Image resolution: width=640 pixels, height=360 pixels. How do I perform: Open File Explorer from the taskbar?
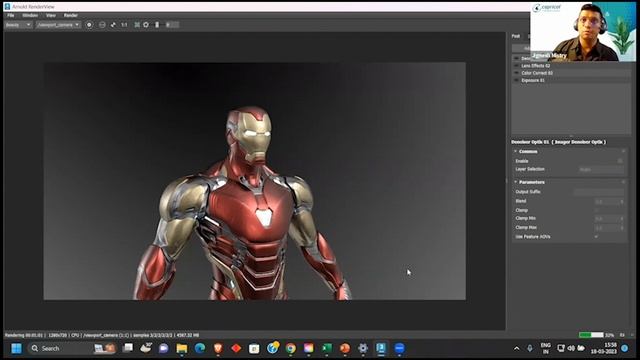[182, 348]
